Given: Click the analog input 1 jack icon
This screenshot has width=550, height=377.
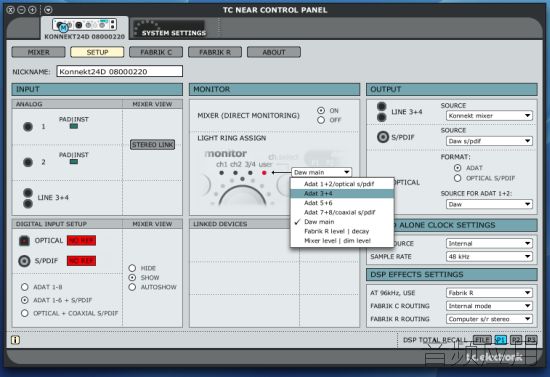Looking at the screenshot, I should (28, 127).
